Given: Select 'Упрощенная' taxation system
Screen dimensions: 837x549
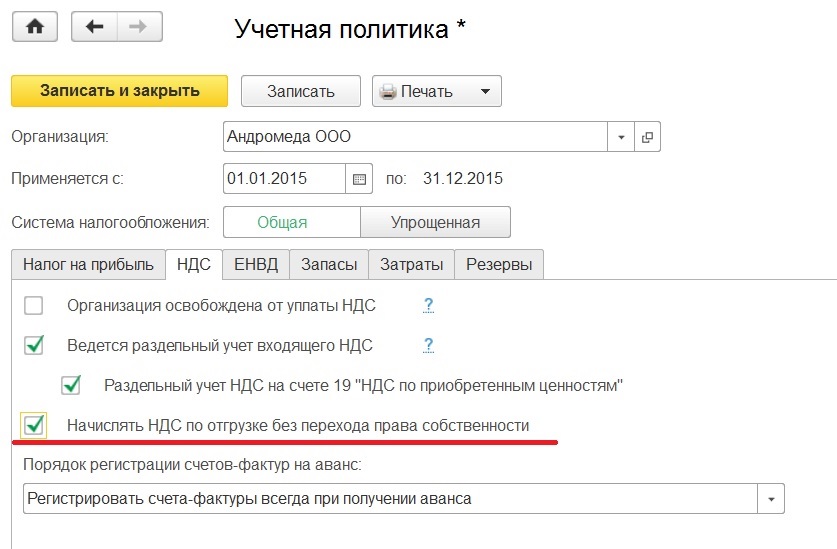Looking at the screenshot, I should coord(435,222).
